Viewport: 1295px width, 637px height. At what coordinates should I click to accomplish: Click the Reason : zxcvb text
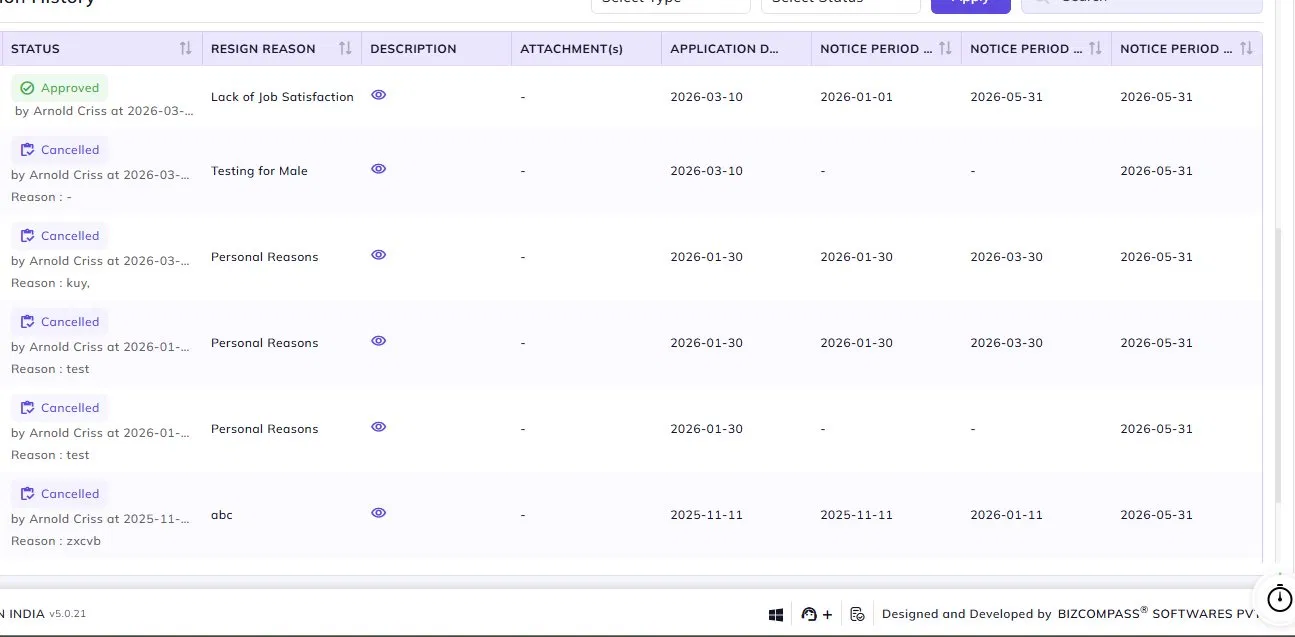pyautogui.click(x=56, y=541)
